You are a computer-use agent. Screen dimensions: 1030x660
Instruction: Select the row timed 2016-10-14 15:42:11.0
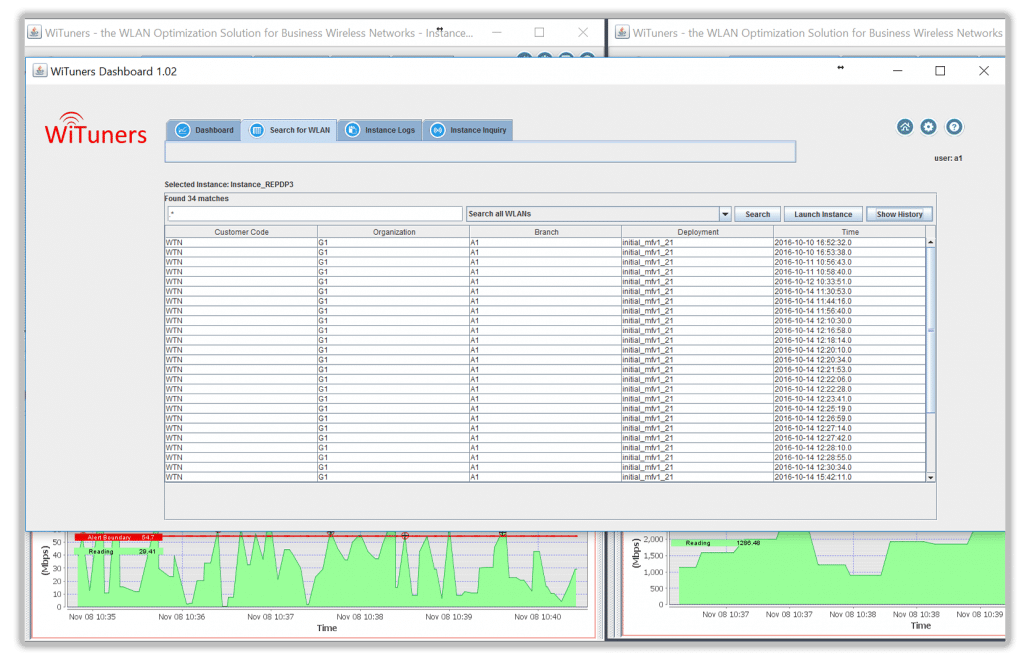click(545, 477)
